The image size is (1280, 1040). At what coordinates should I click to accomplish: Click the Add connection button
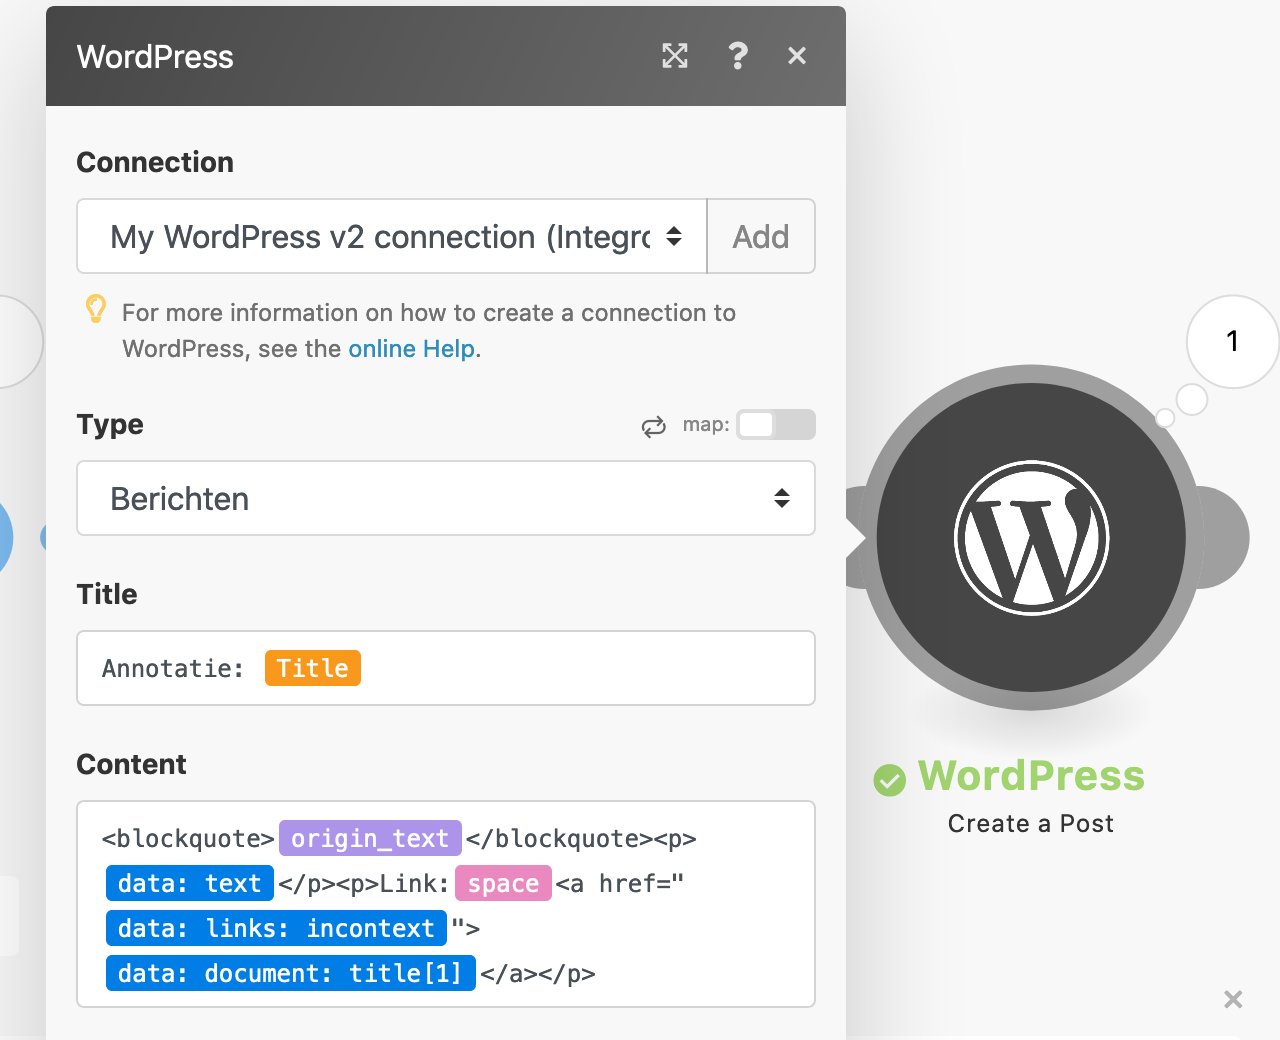761,236
